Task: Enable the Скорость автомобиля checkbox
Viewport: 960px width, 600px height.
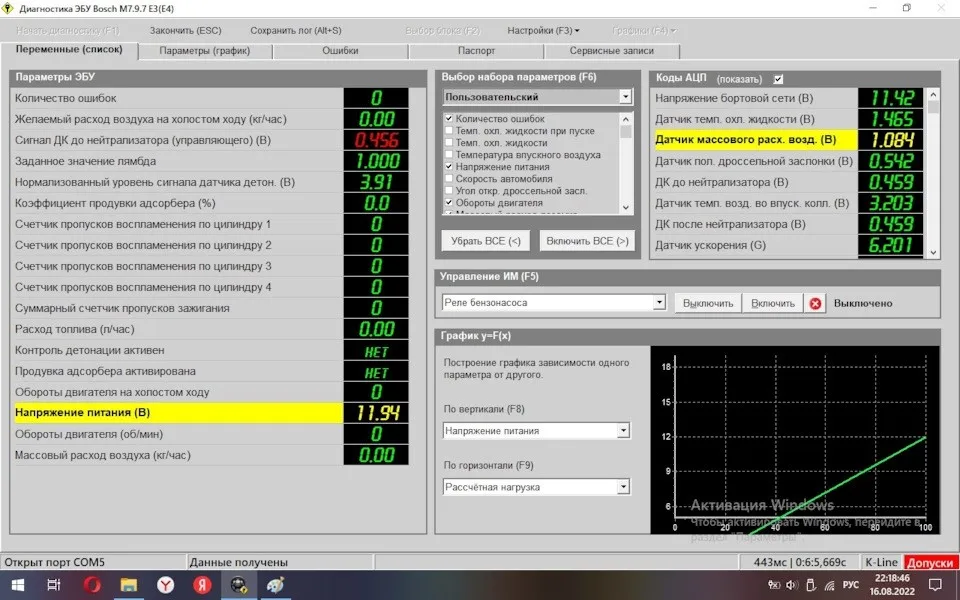Action: tap(448, 179)
